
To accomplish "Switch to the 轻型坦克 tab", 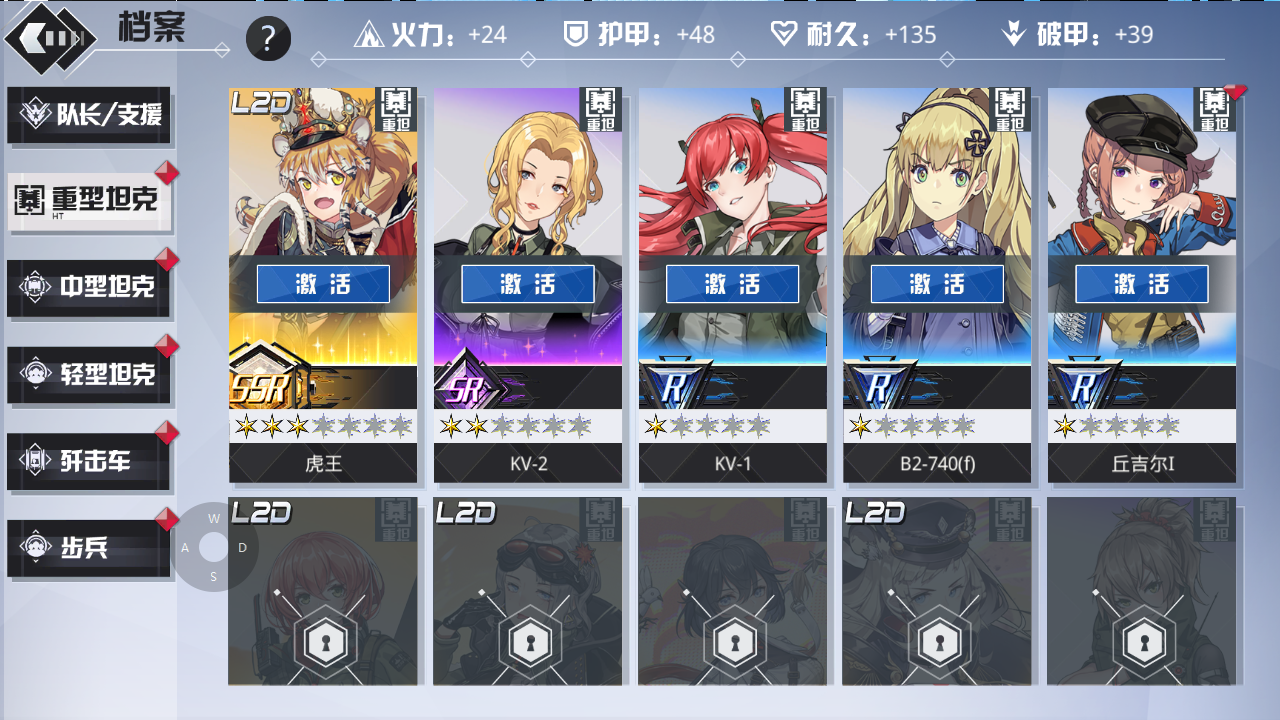I will [x=90, y=374].
